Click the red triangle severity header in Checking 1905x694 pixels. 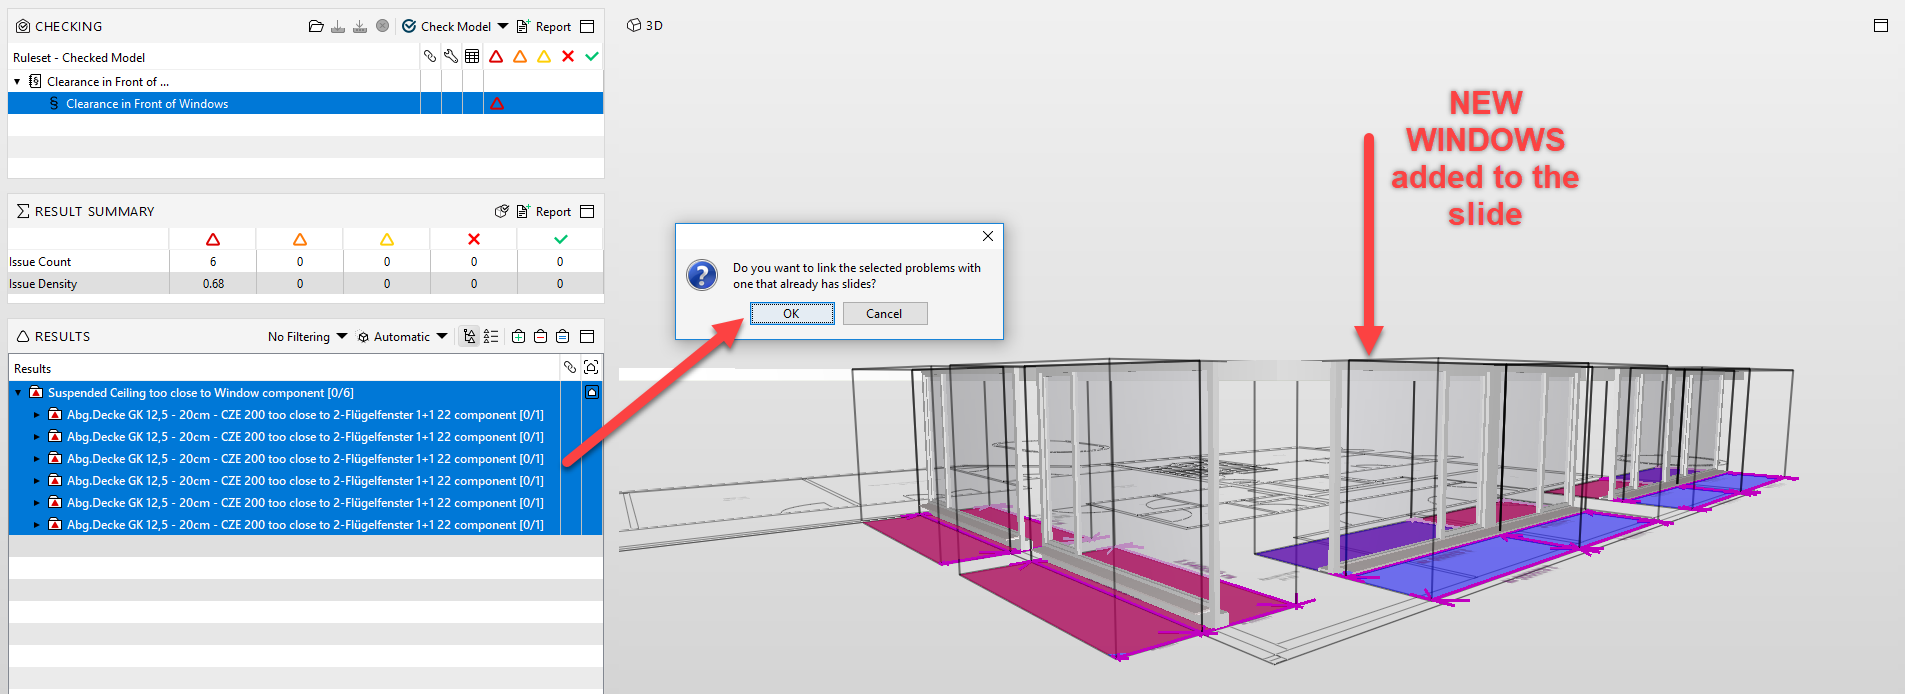tap(496, 56)
